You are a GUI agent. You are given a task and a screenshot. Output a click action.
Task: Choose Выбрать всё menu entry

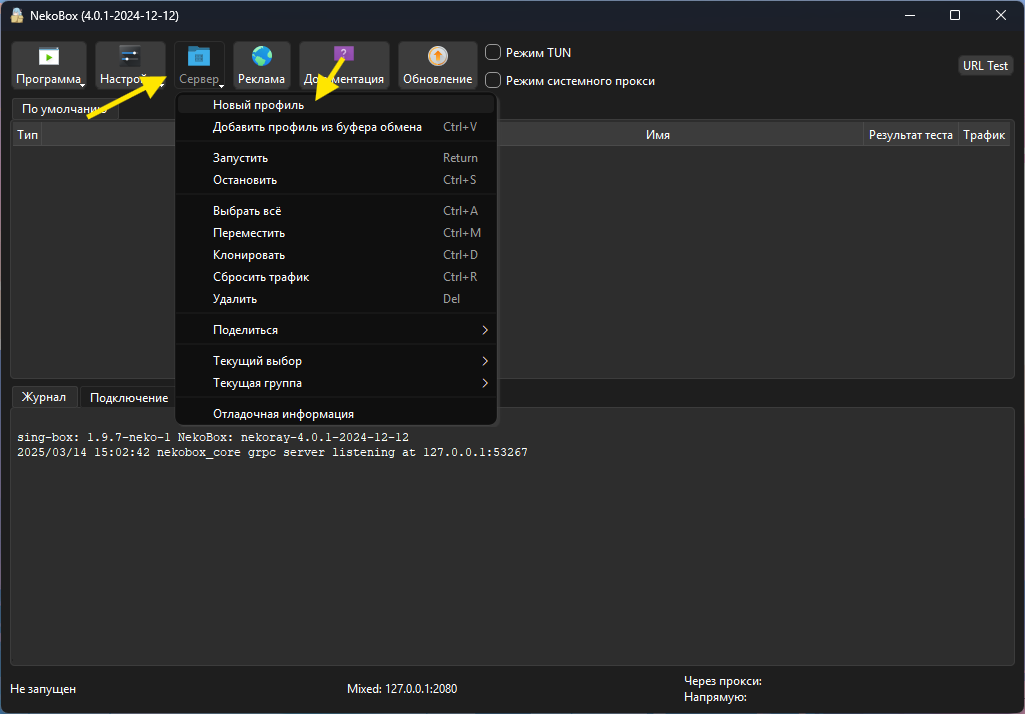(336, 211)
